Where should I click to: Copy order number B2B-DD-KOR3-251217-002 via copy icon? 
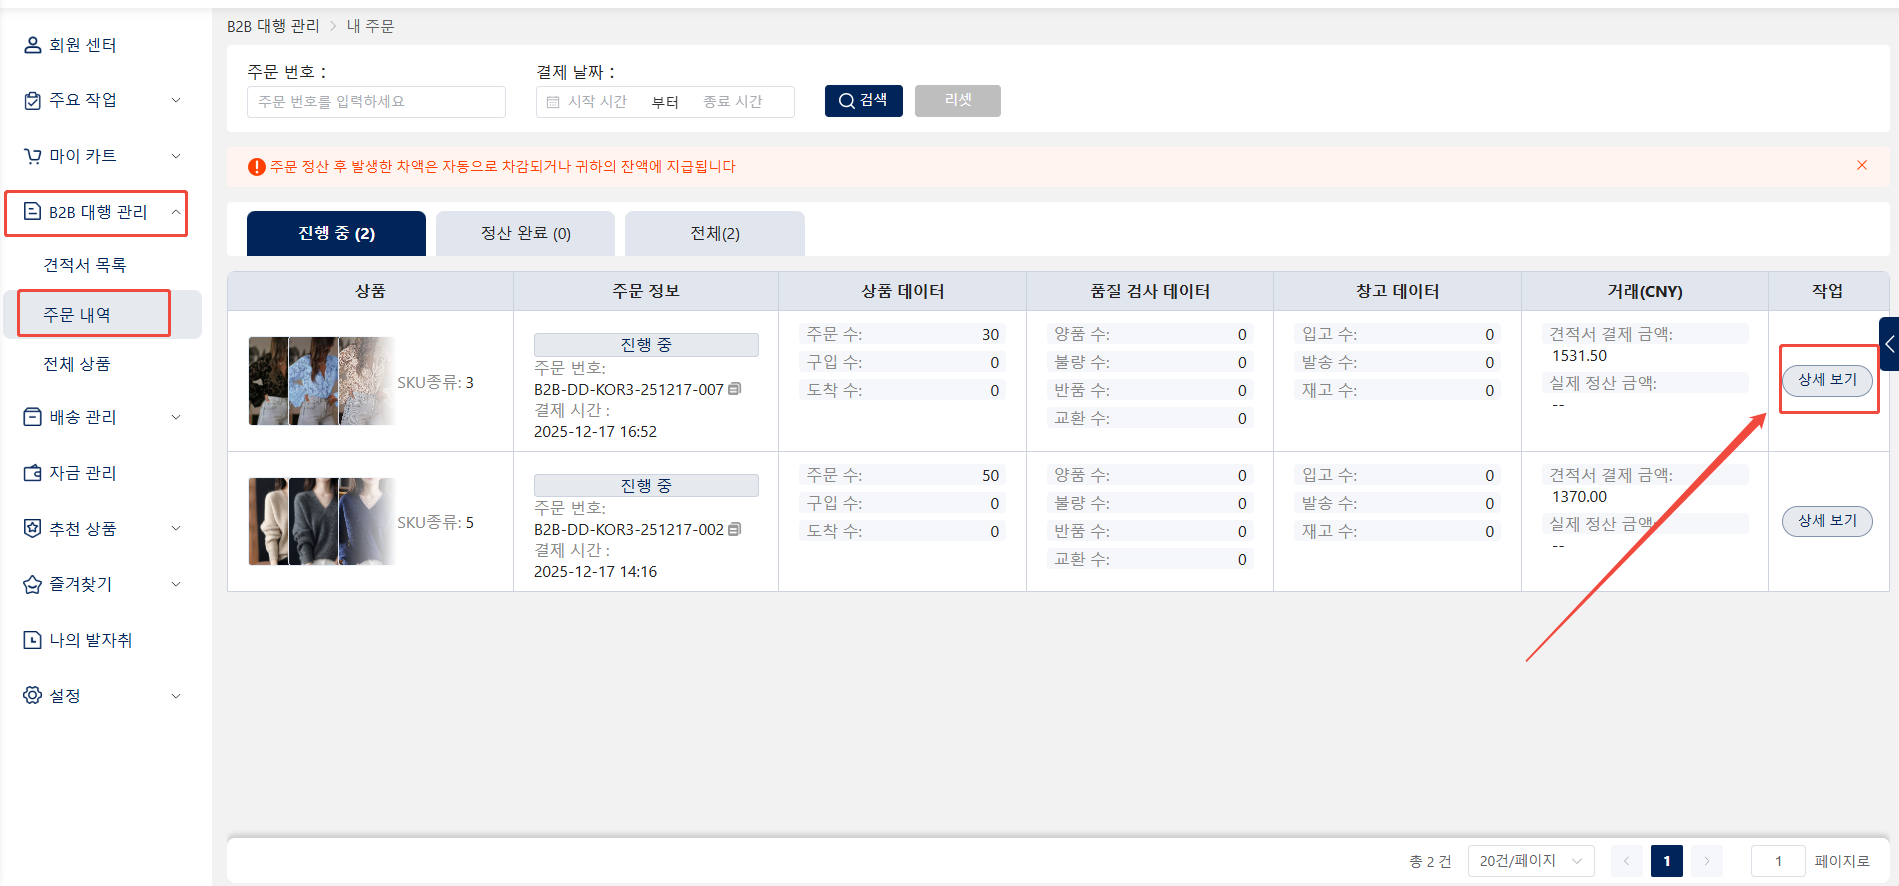[x=735, y=529]
